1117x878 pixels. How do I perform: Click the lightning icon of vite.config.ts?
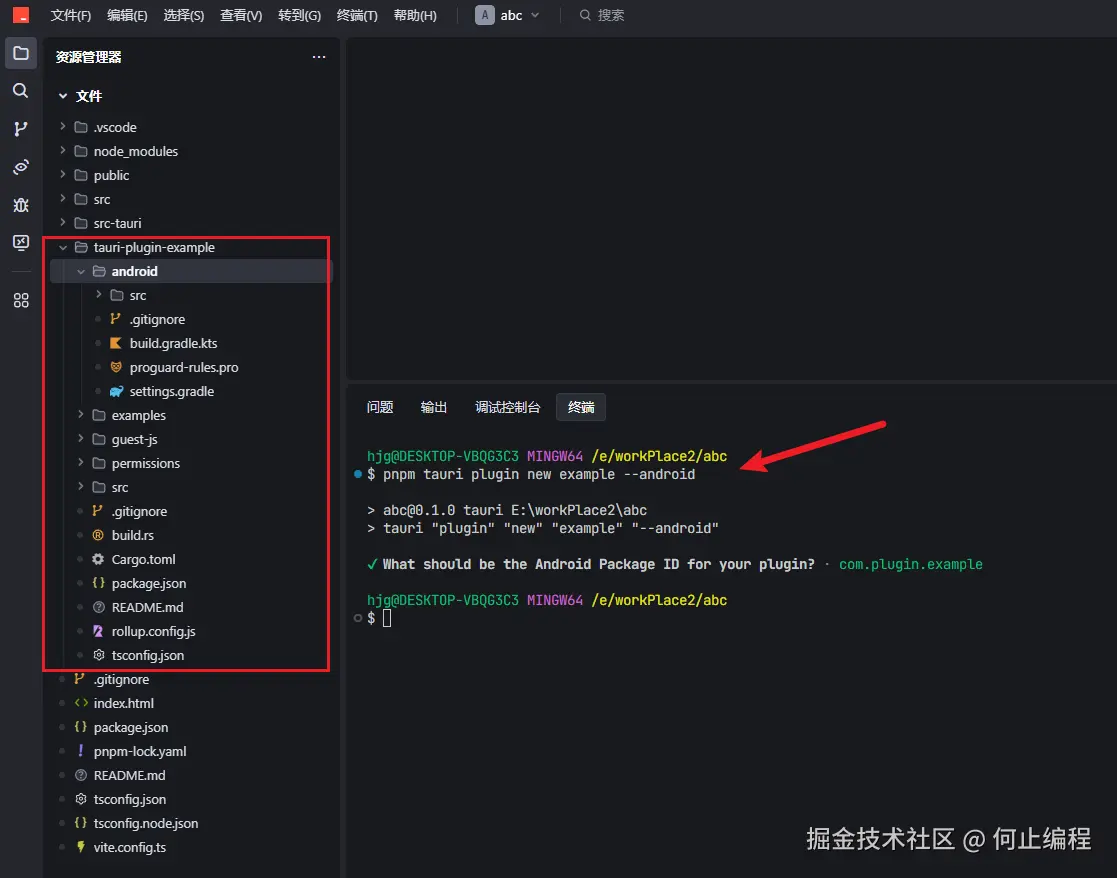tap(80, 847)
